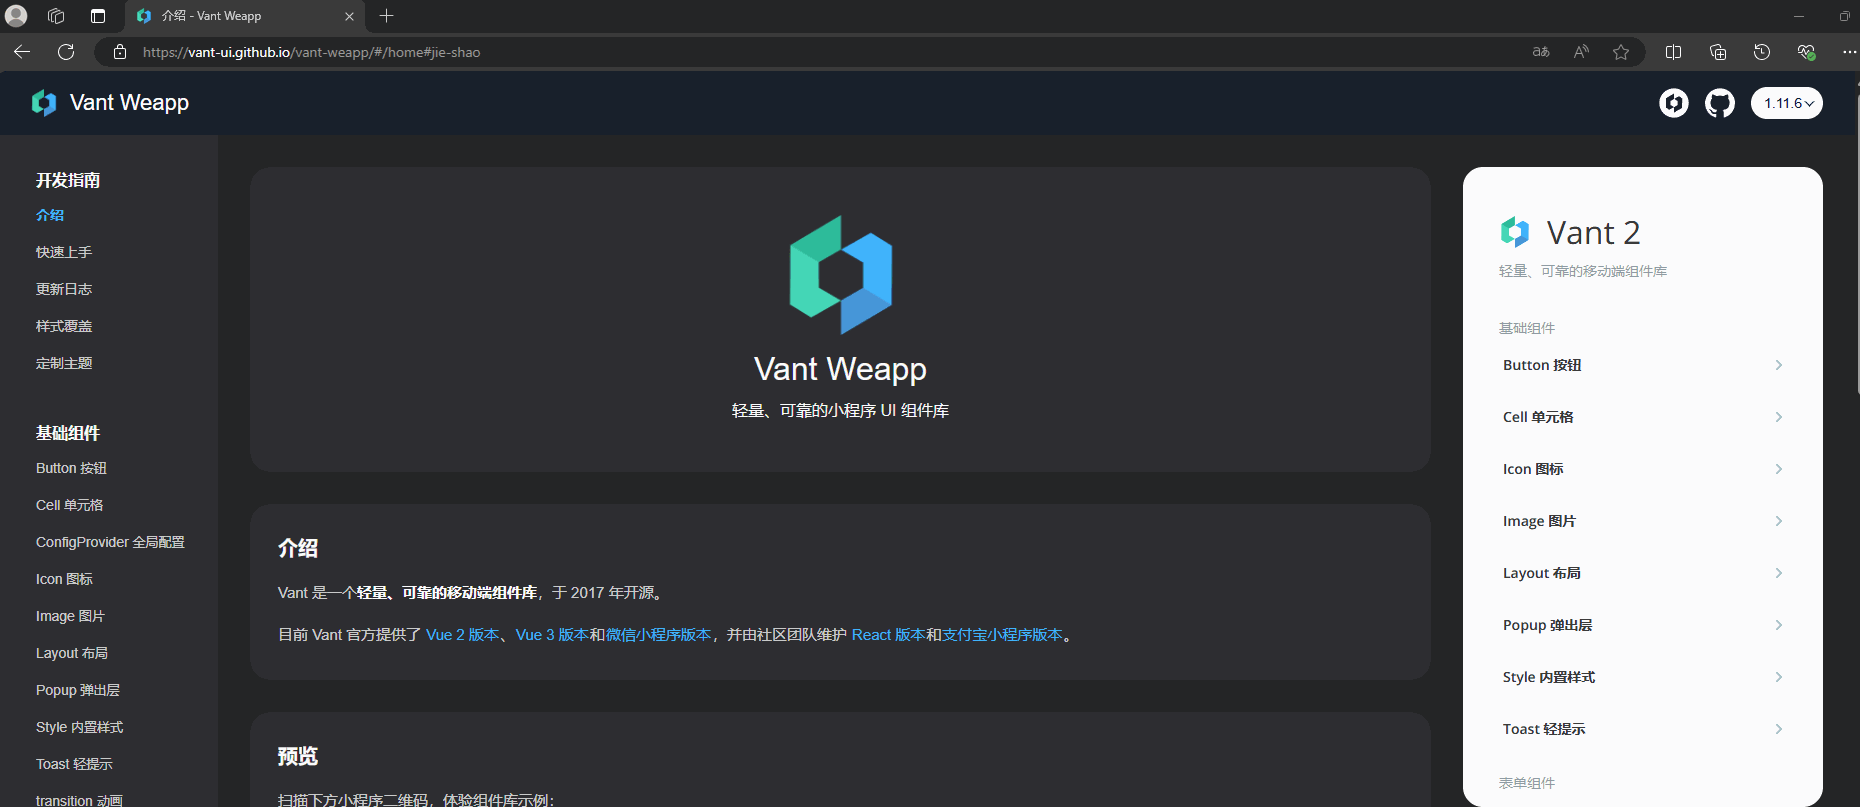Follow the Vue 2 版本 link
Viewport: 1860px width, 807px height.
point(462,635)
